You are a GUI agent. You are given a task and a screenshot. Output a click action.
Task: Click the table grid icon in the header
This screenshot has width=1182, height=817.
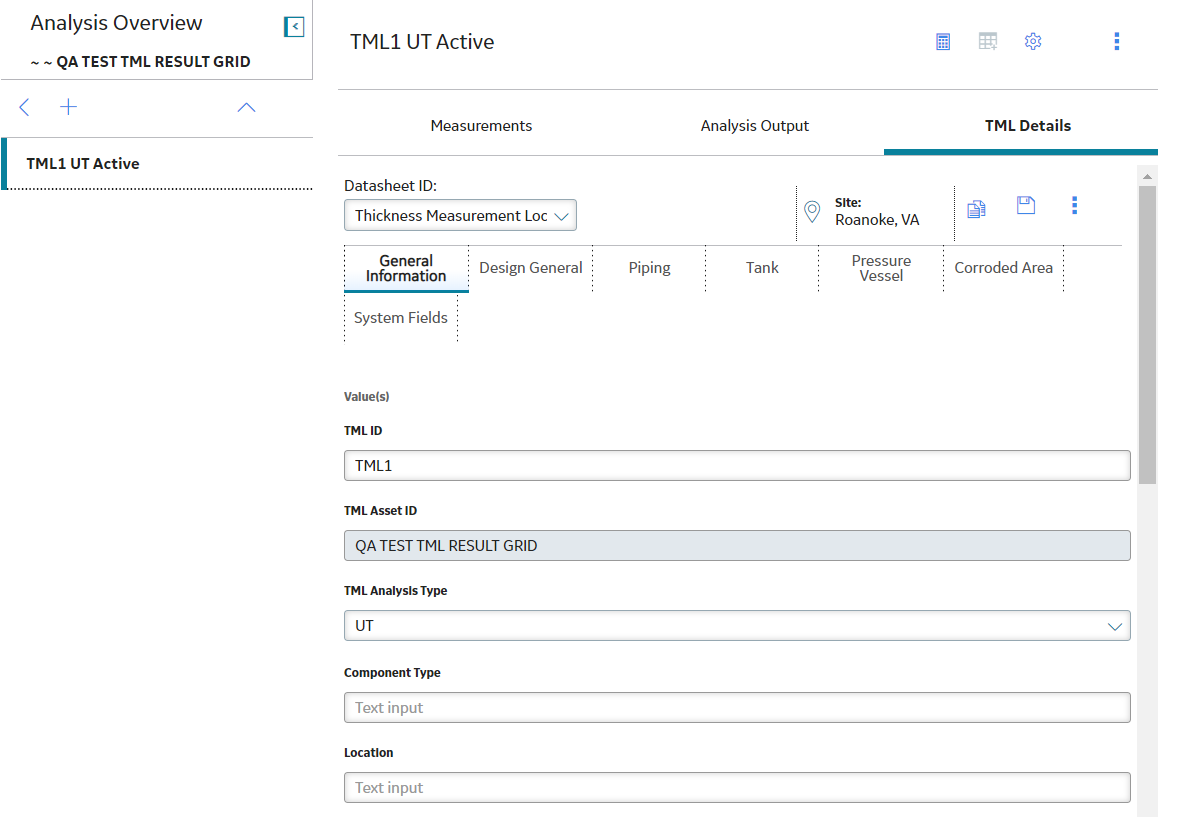click(988, 41)
